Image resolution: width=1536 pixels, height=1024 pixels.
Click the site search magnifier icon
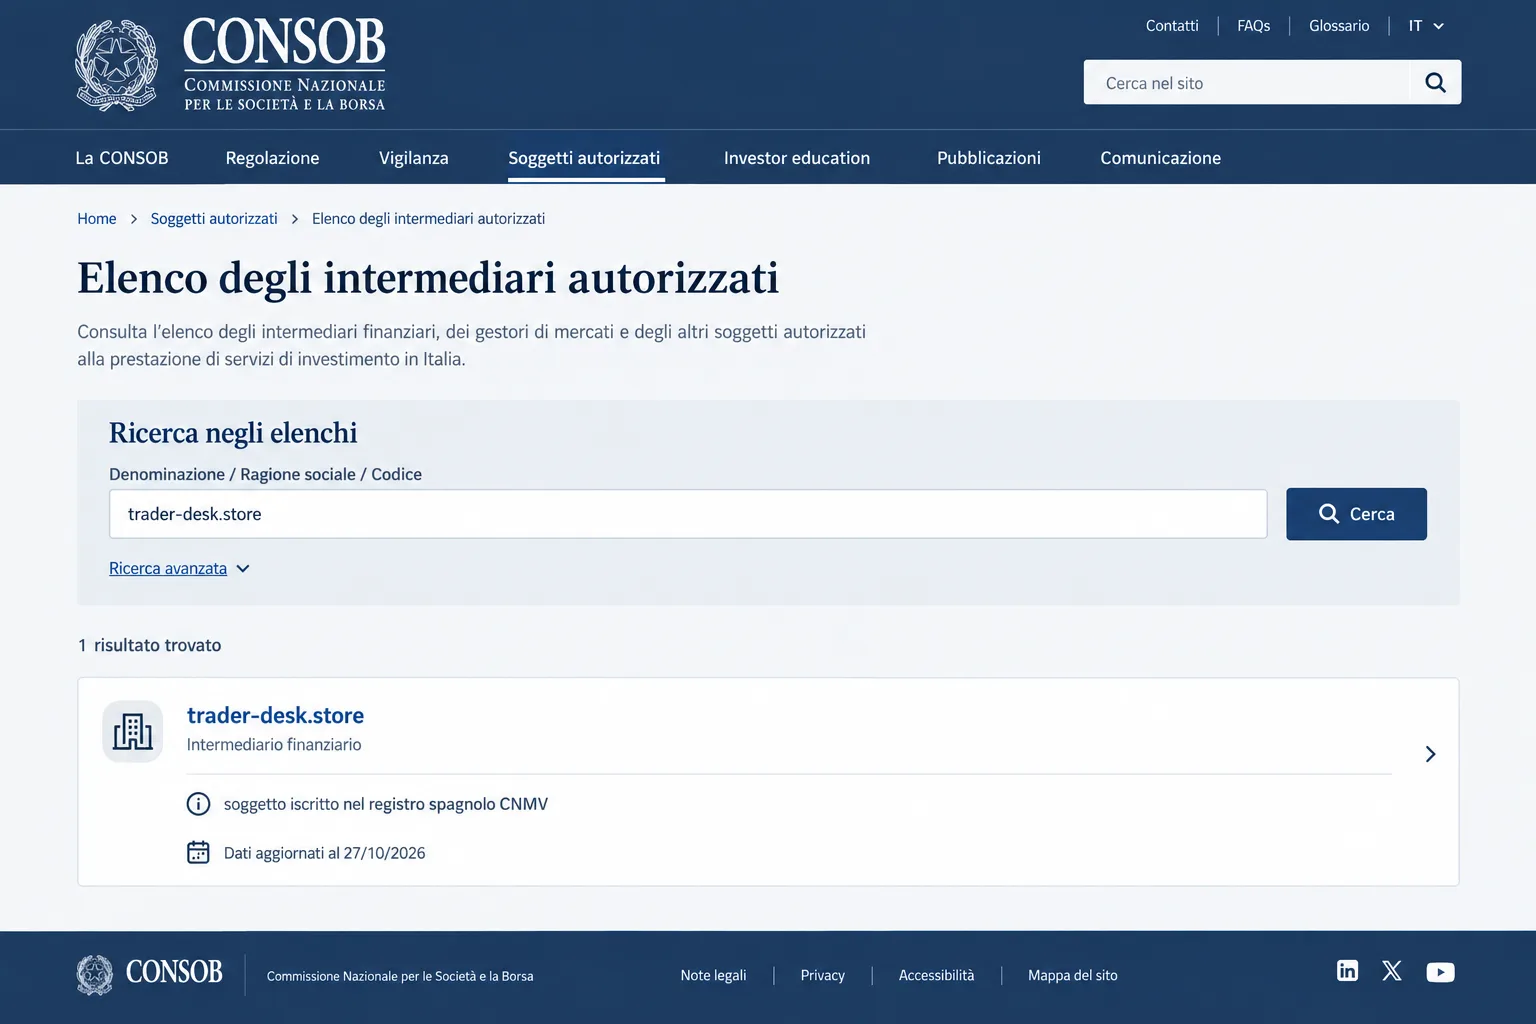point(1435,83)
